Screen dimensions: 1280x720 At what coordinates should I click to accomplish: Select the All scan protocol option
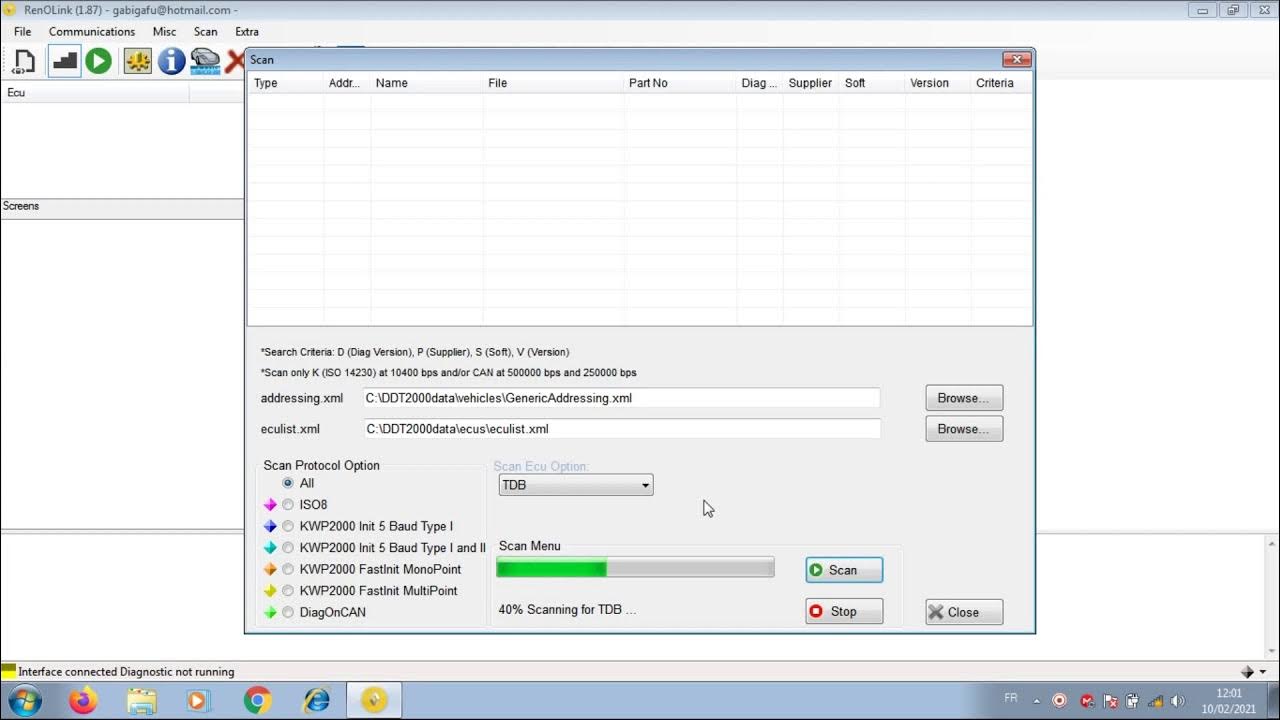pos(288,483)
